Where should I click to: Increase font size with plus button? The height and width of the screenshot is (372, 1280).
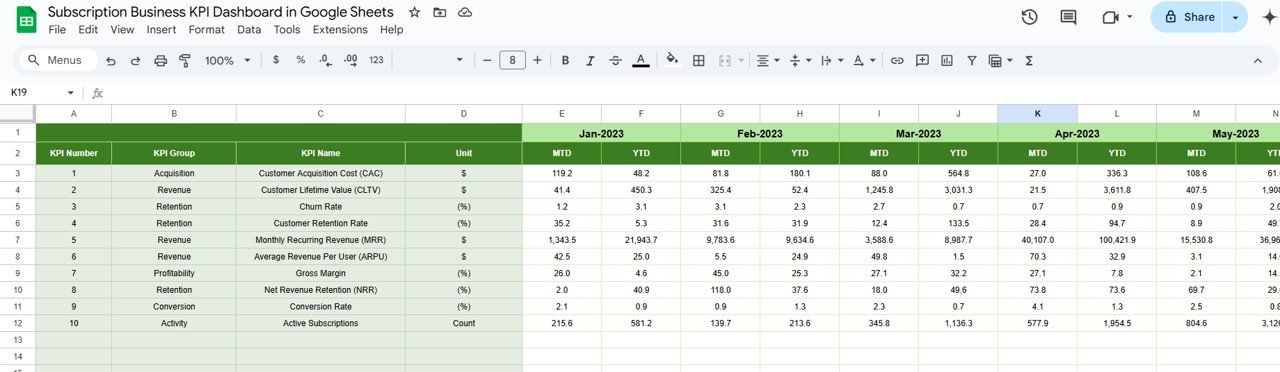click(x=537, y=61)
